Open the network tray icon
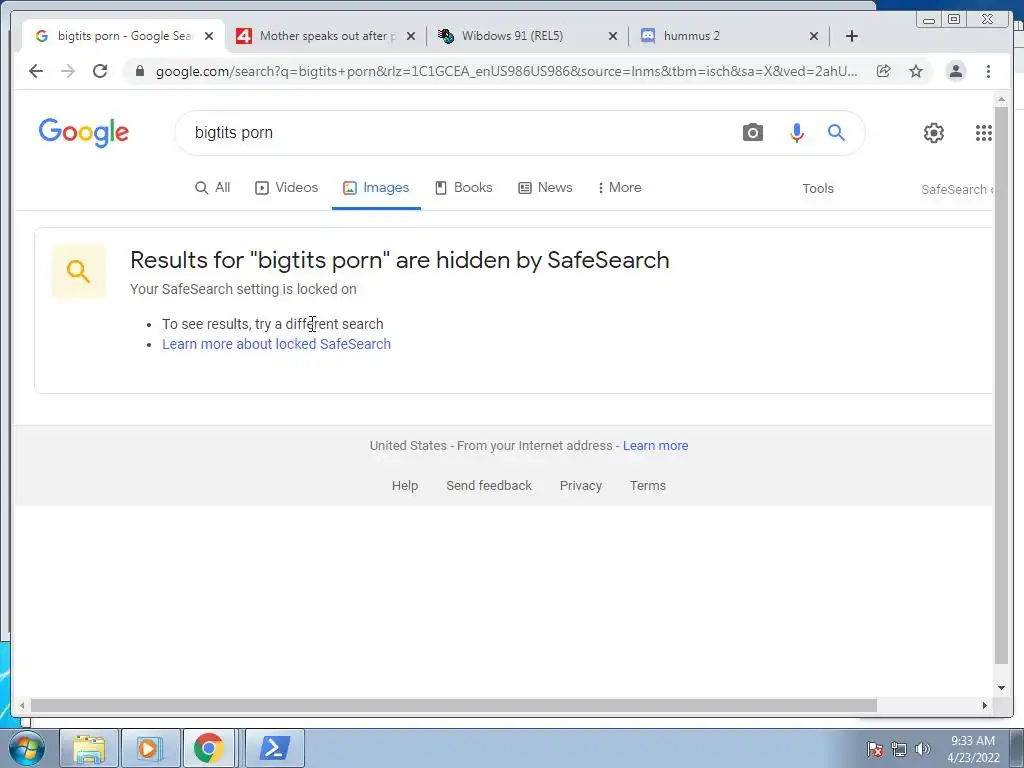 coord(899,749)
